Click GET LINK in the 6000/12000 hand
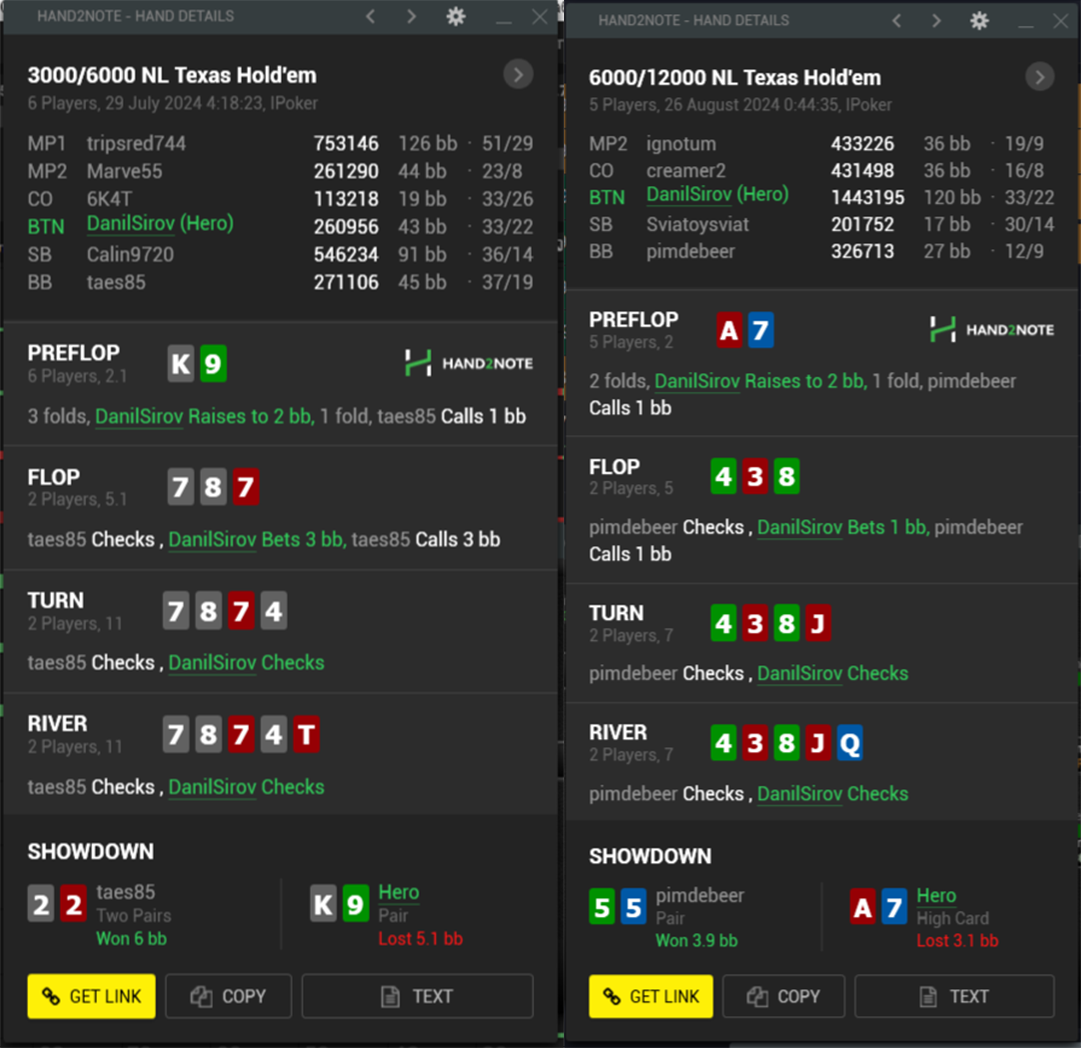The height and width of the screenshot is (1050, 1081). pos(651,996)
